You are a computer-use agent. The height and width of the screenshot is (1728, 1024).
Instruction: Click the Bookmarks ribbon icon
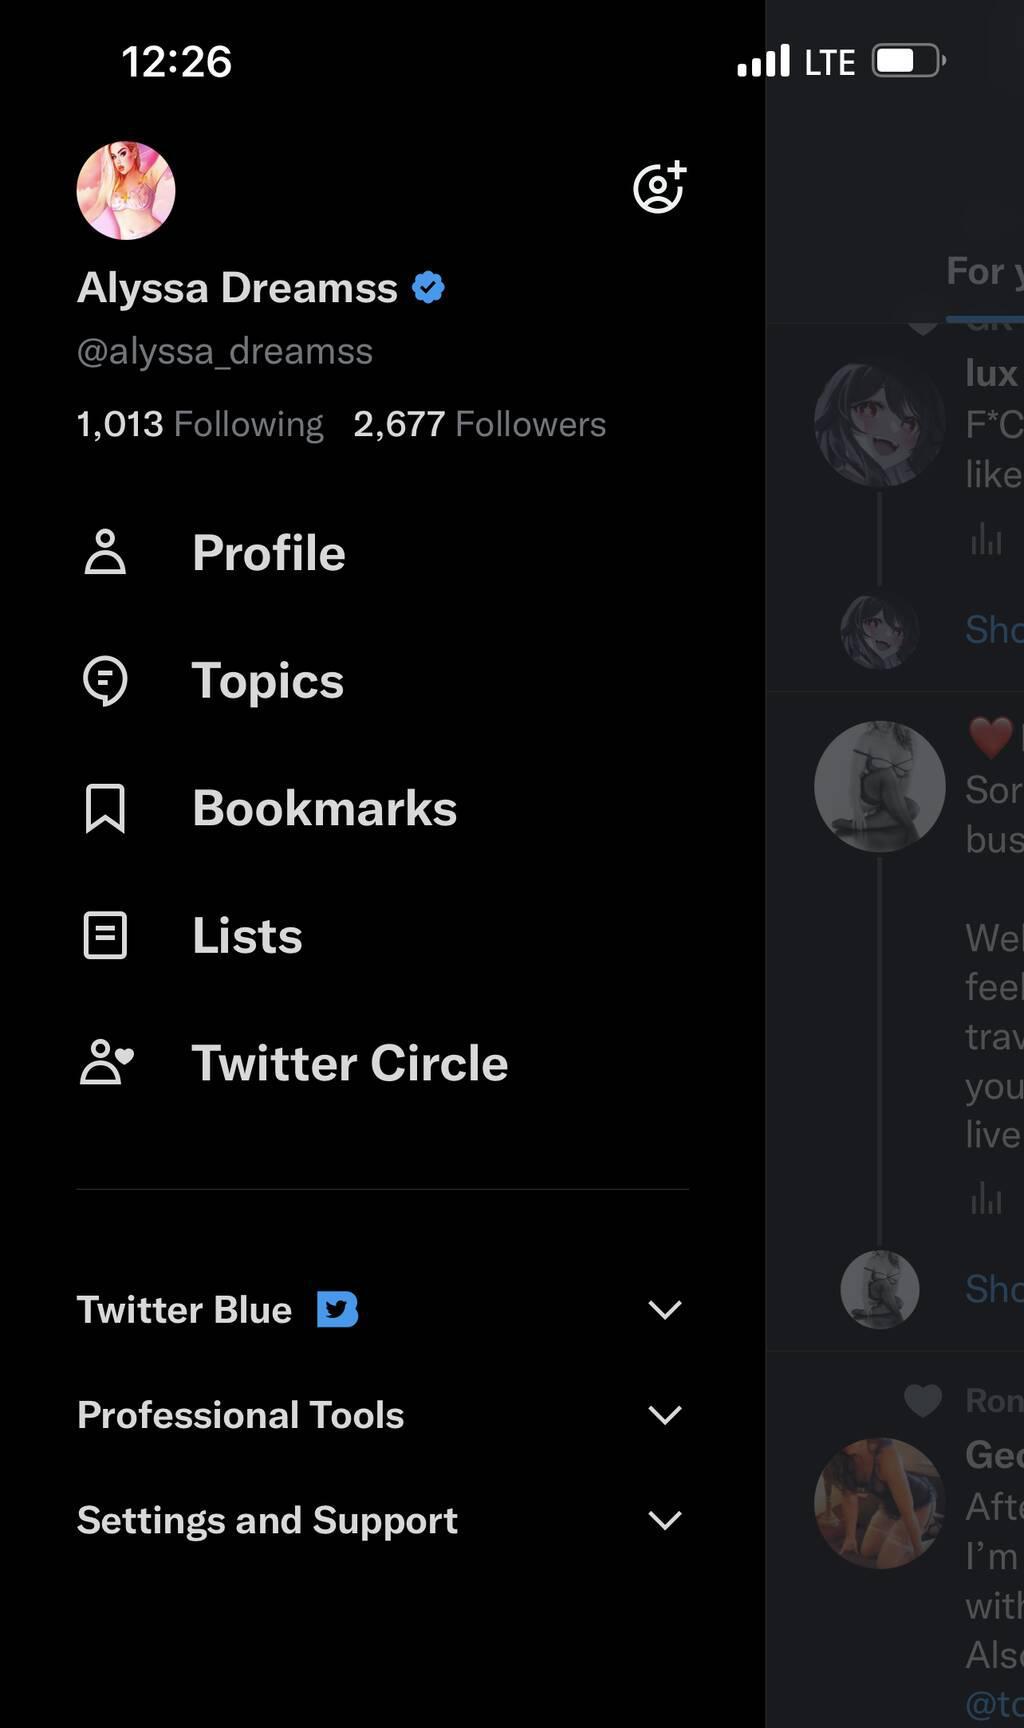tap(105, 808)
